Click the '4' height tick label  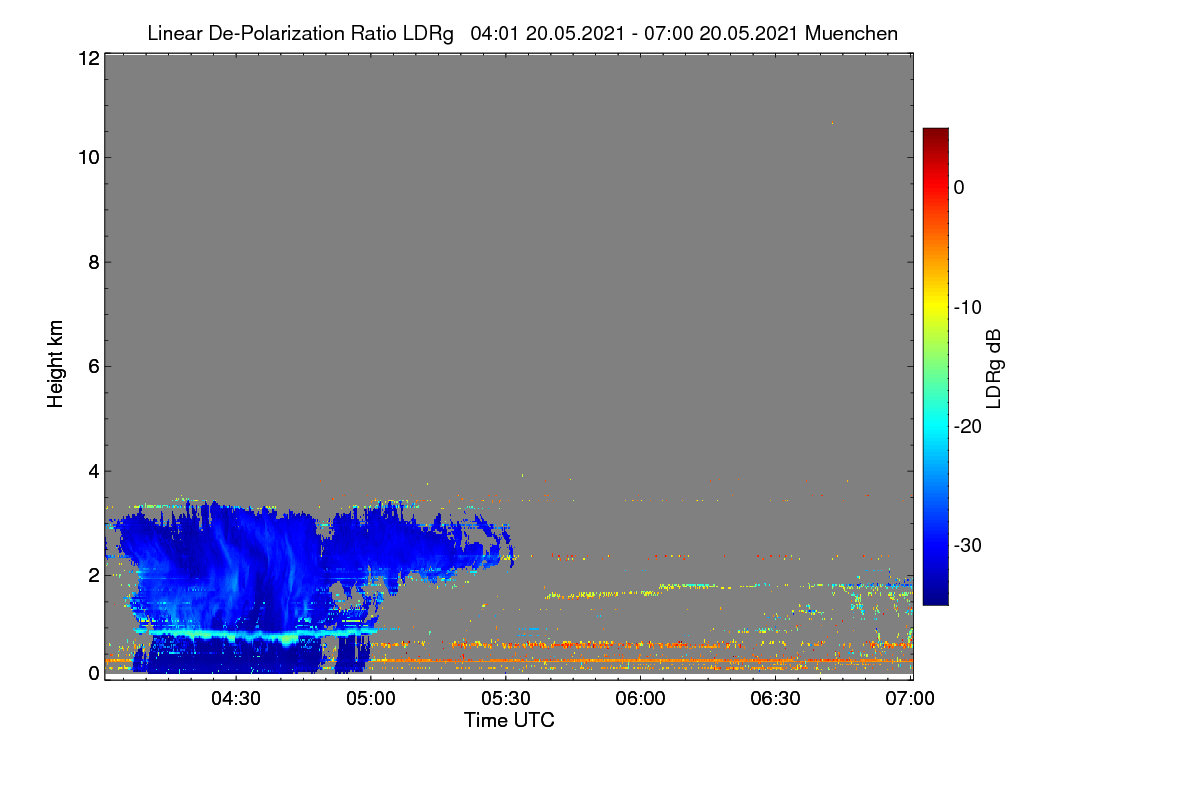[92, 471]
